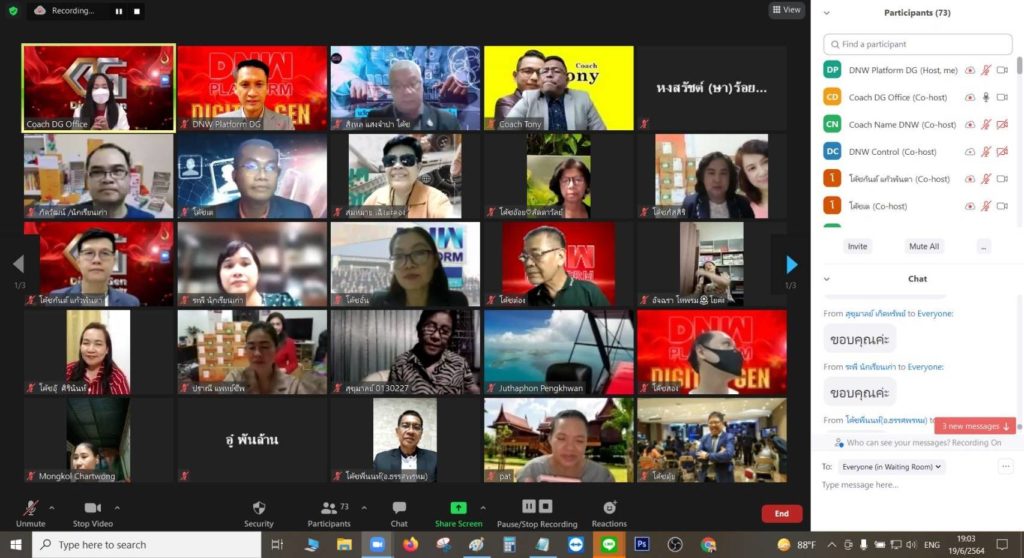Viewport: 1024px width, 558px height.
Task: Toggle the Chat panel from toolbar
Action: 399,514
